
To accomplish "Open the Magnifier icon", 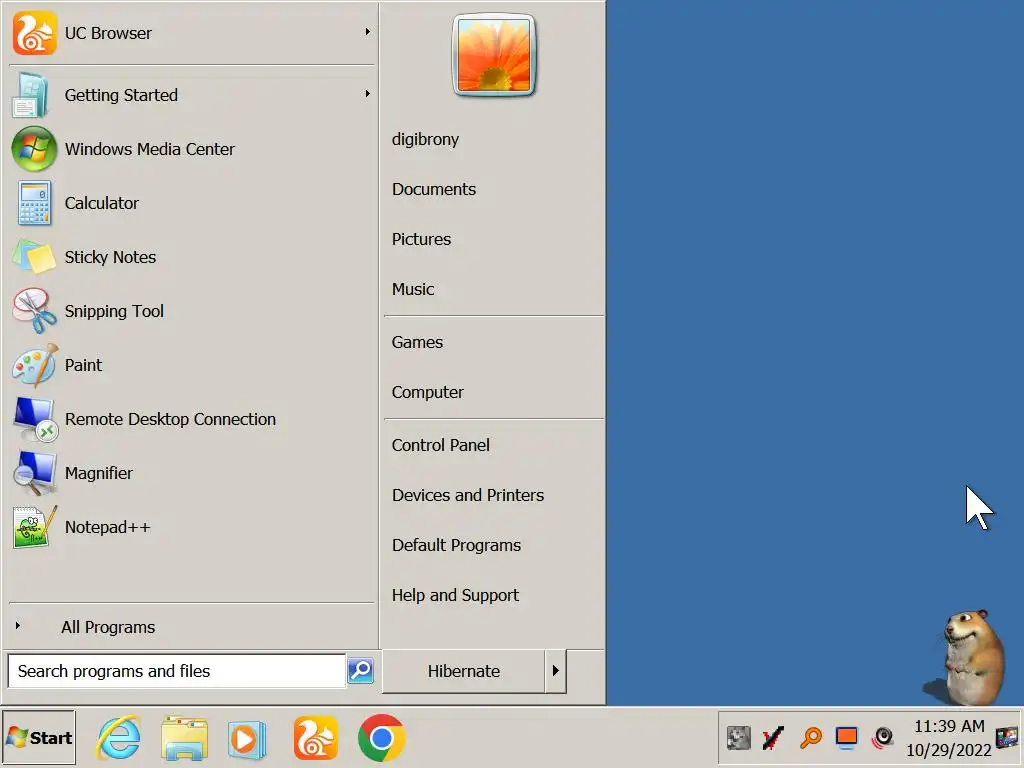I will coord(34,473).
